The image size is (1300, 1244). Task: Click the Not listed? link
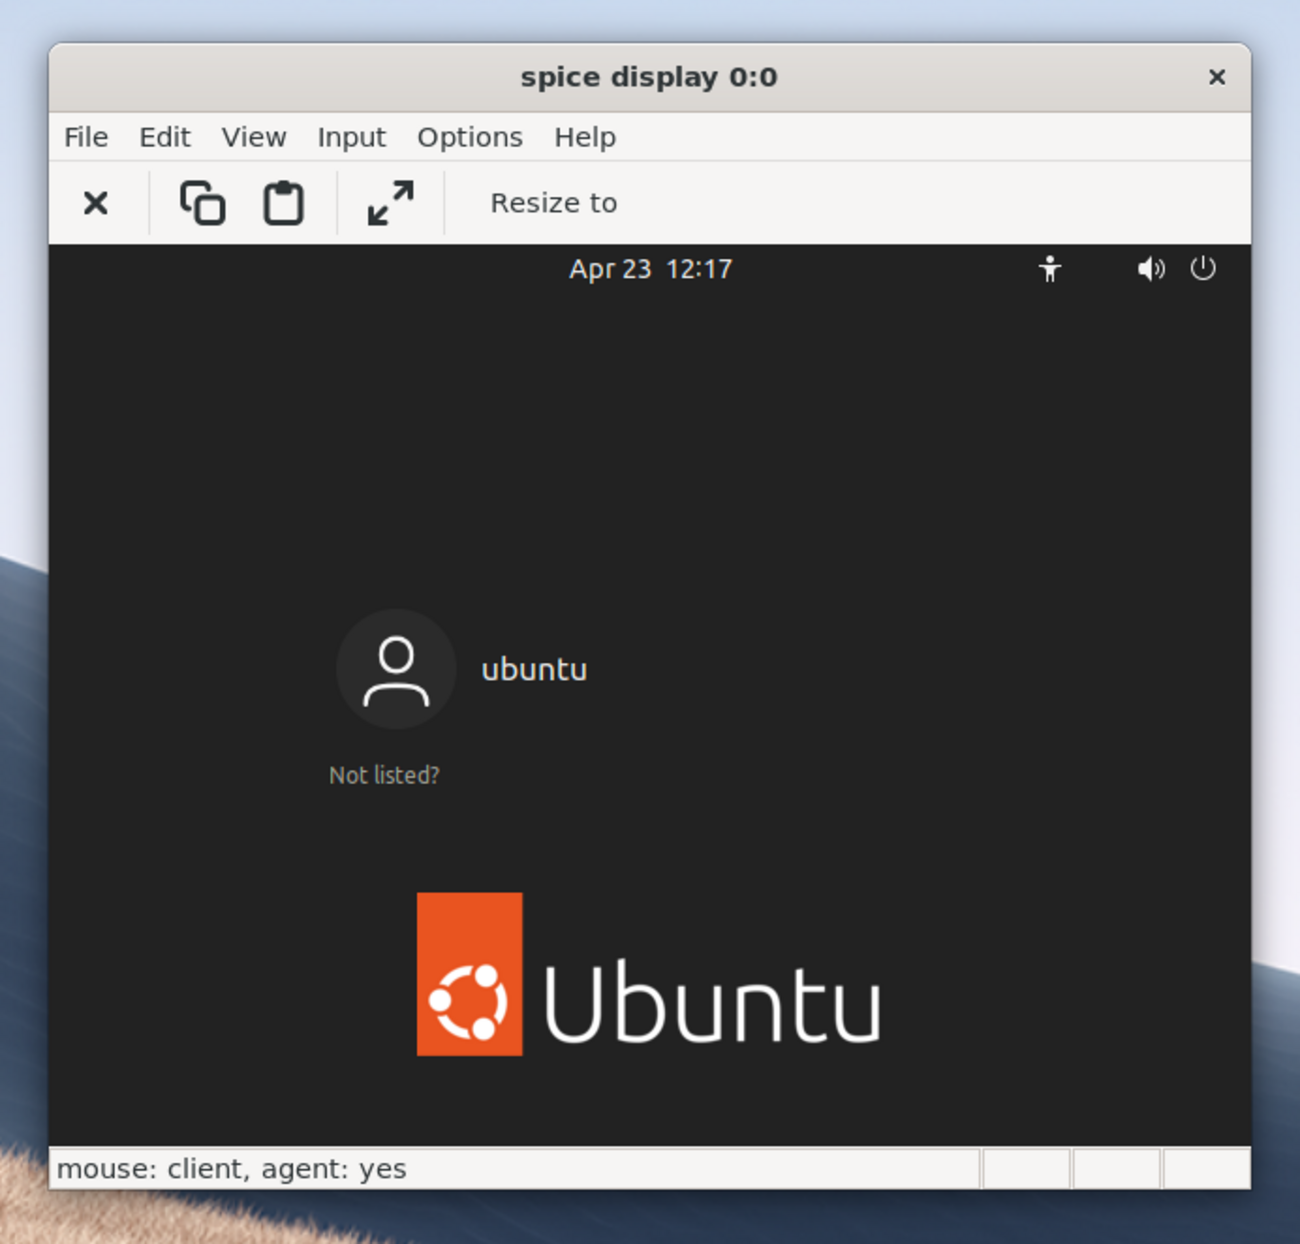(x=384, y=775)
